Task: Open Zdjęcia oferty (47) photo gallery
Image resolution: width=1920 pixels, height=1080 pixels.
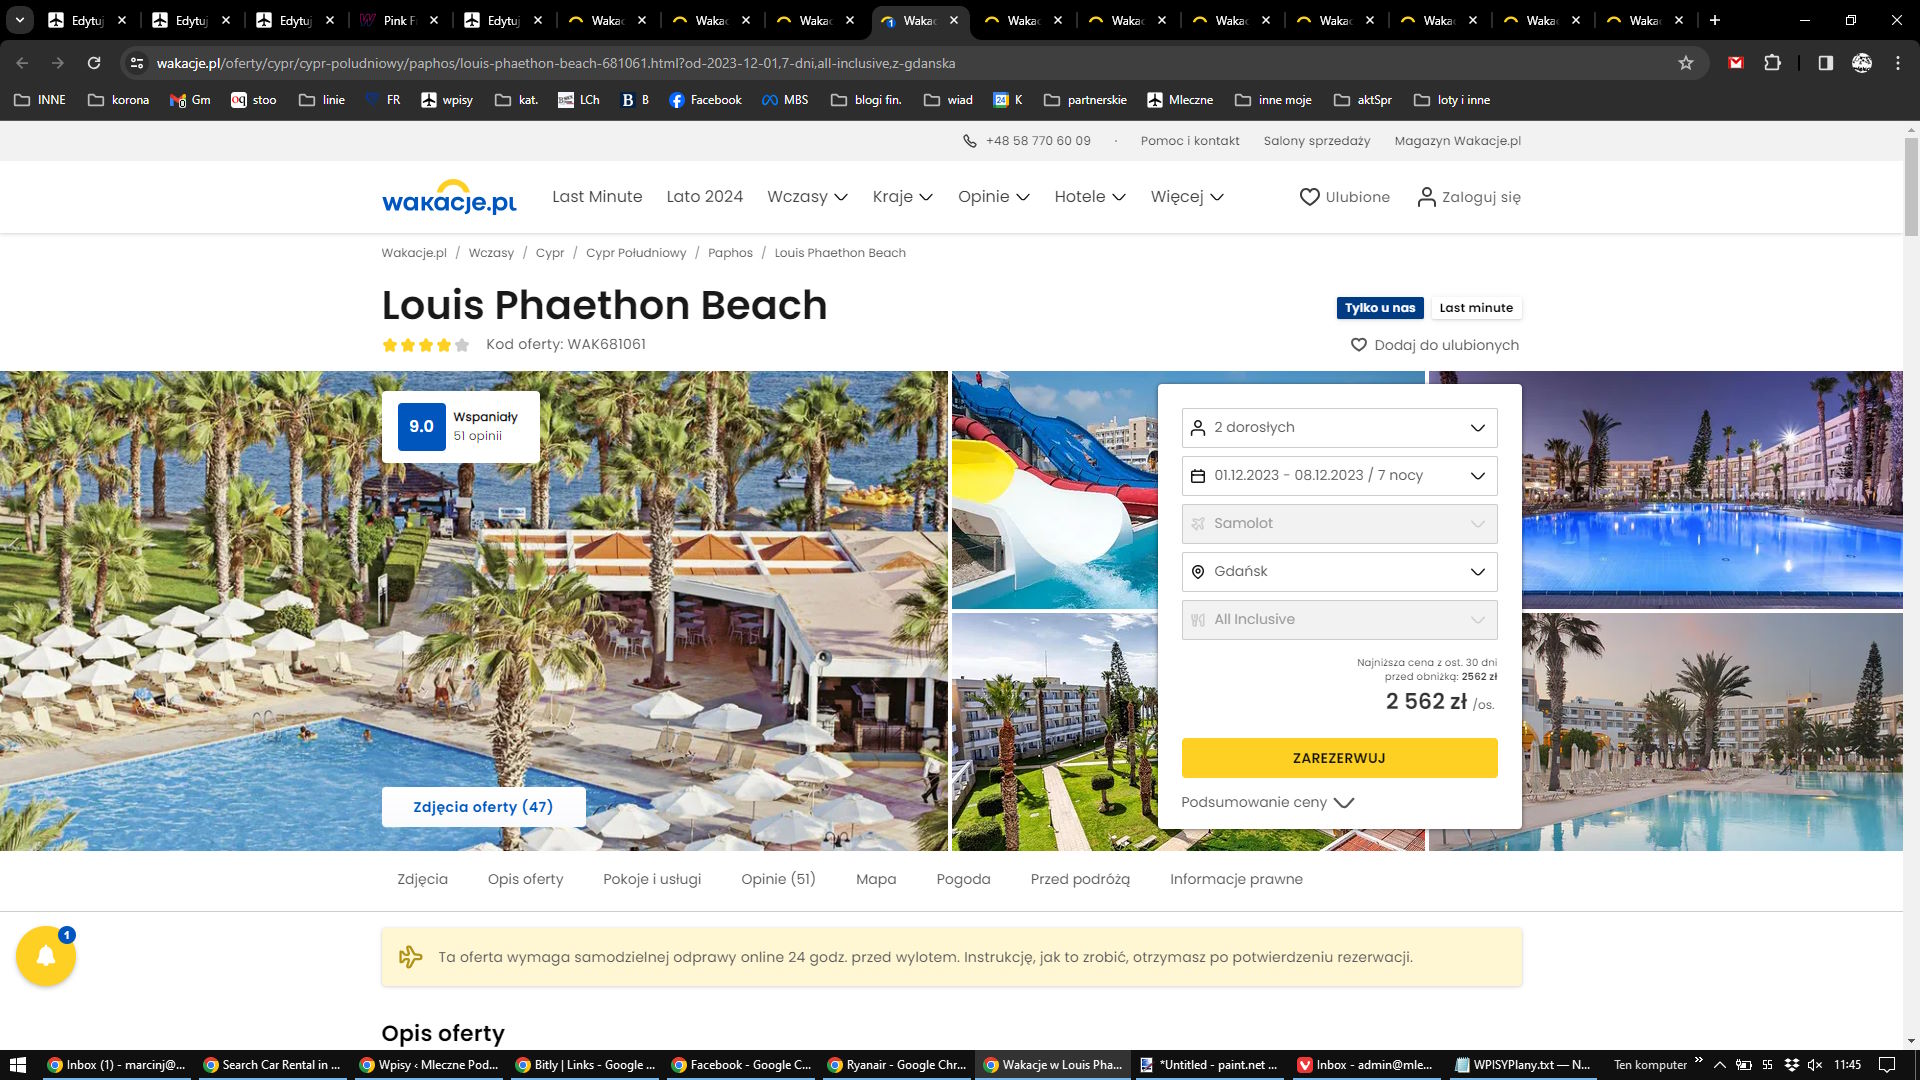Action: tap(483, 807)
